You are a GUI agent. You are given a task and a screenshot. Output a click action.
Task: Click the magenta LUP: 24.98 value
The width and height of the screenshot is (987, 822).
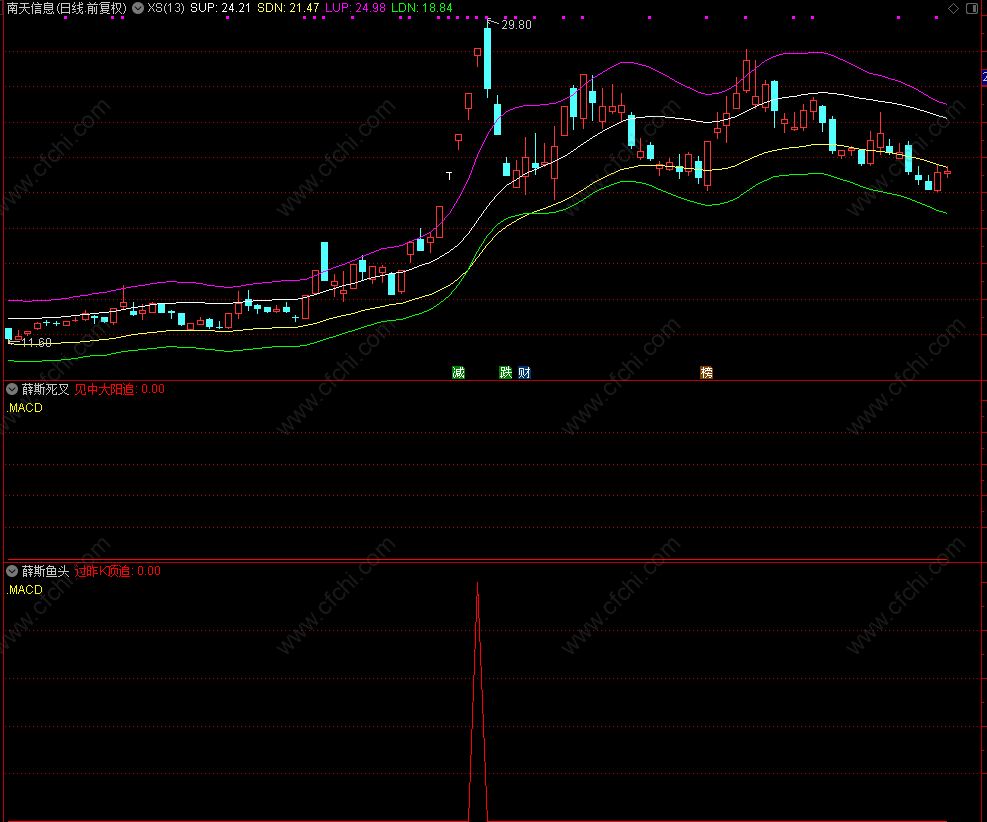tap(355, 8)
